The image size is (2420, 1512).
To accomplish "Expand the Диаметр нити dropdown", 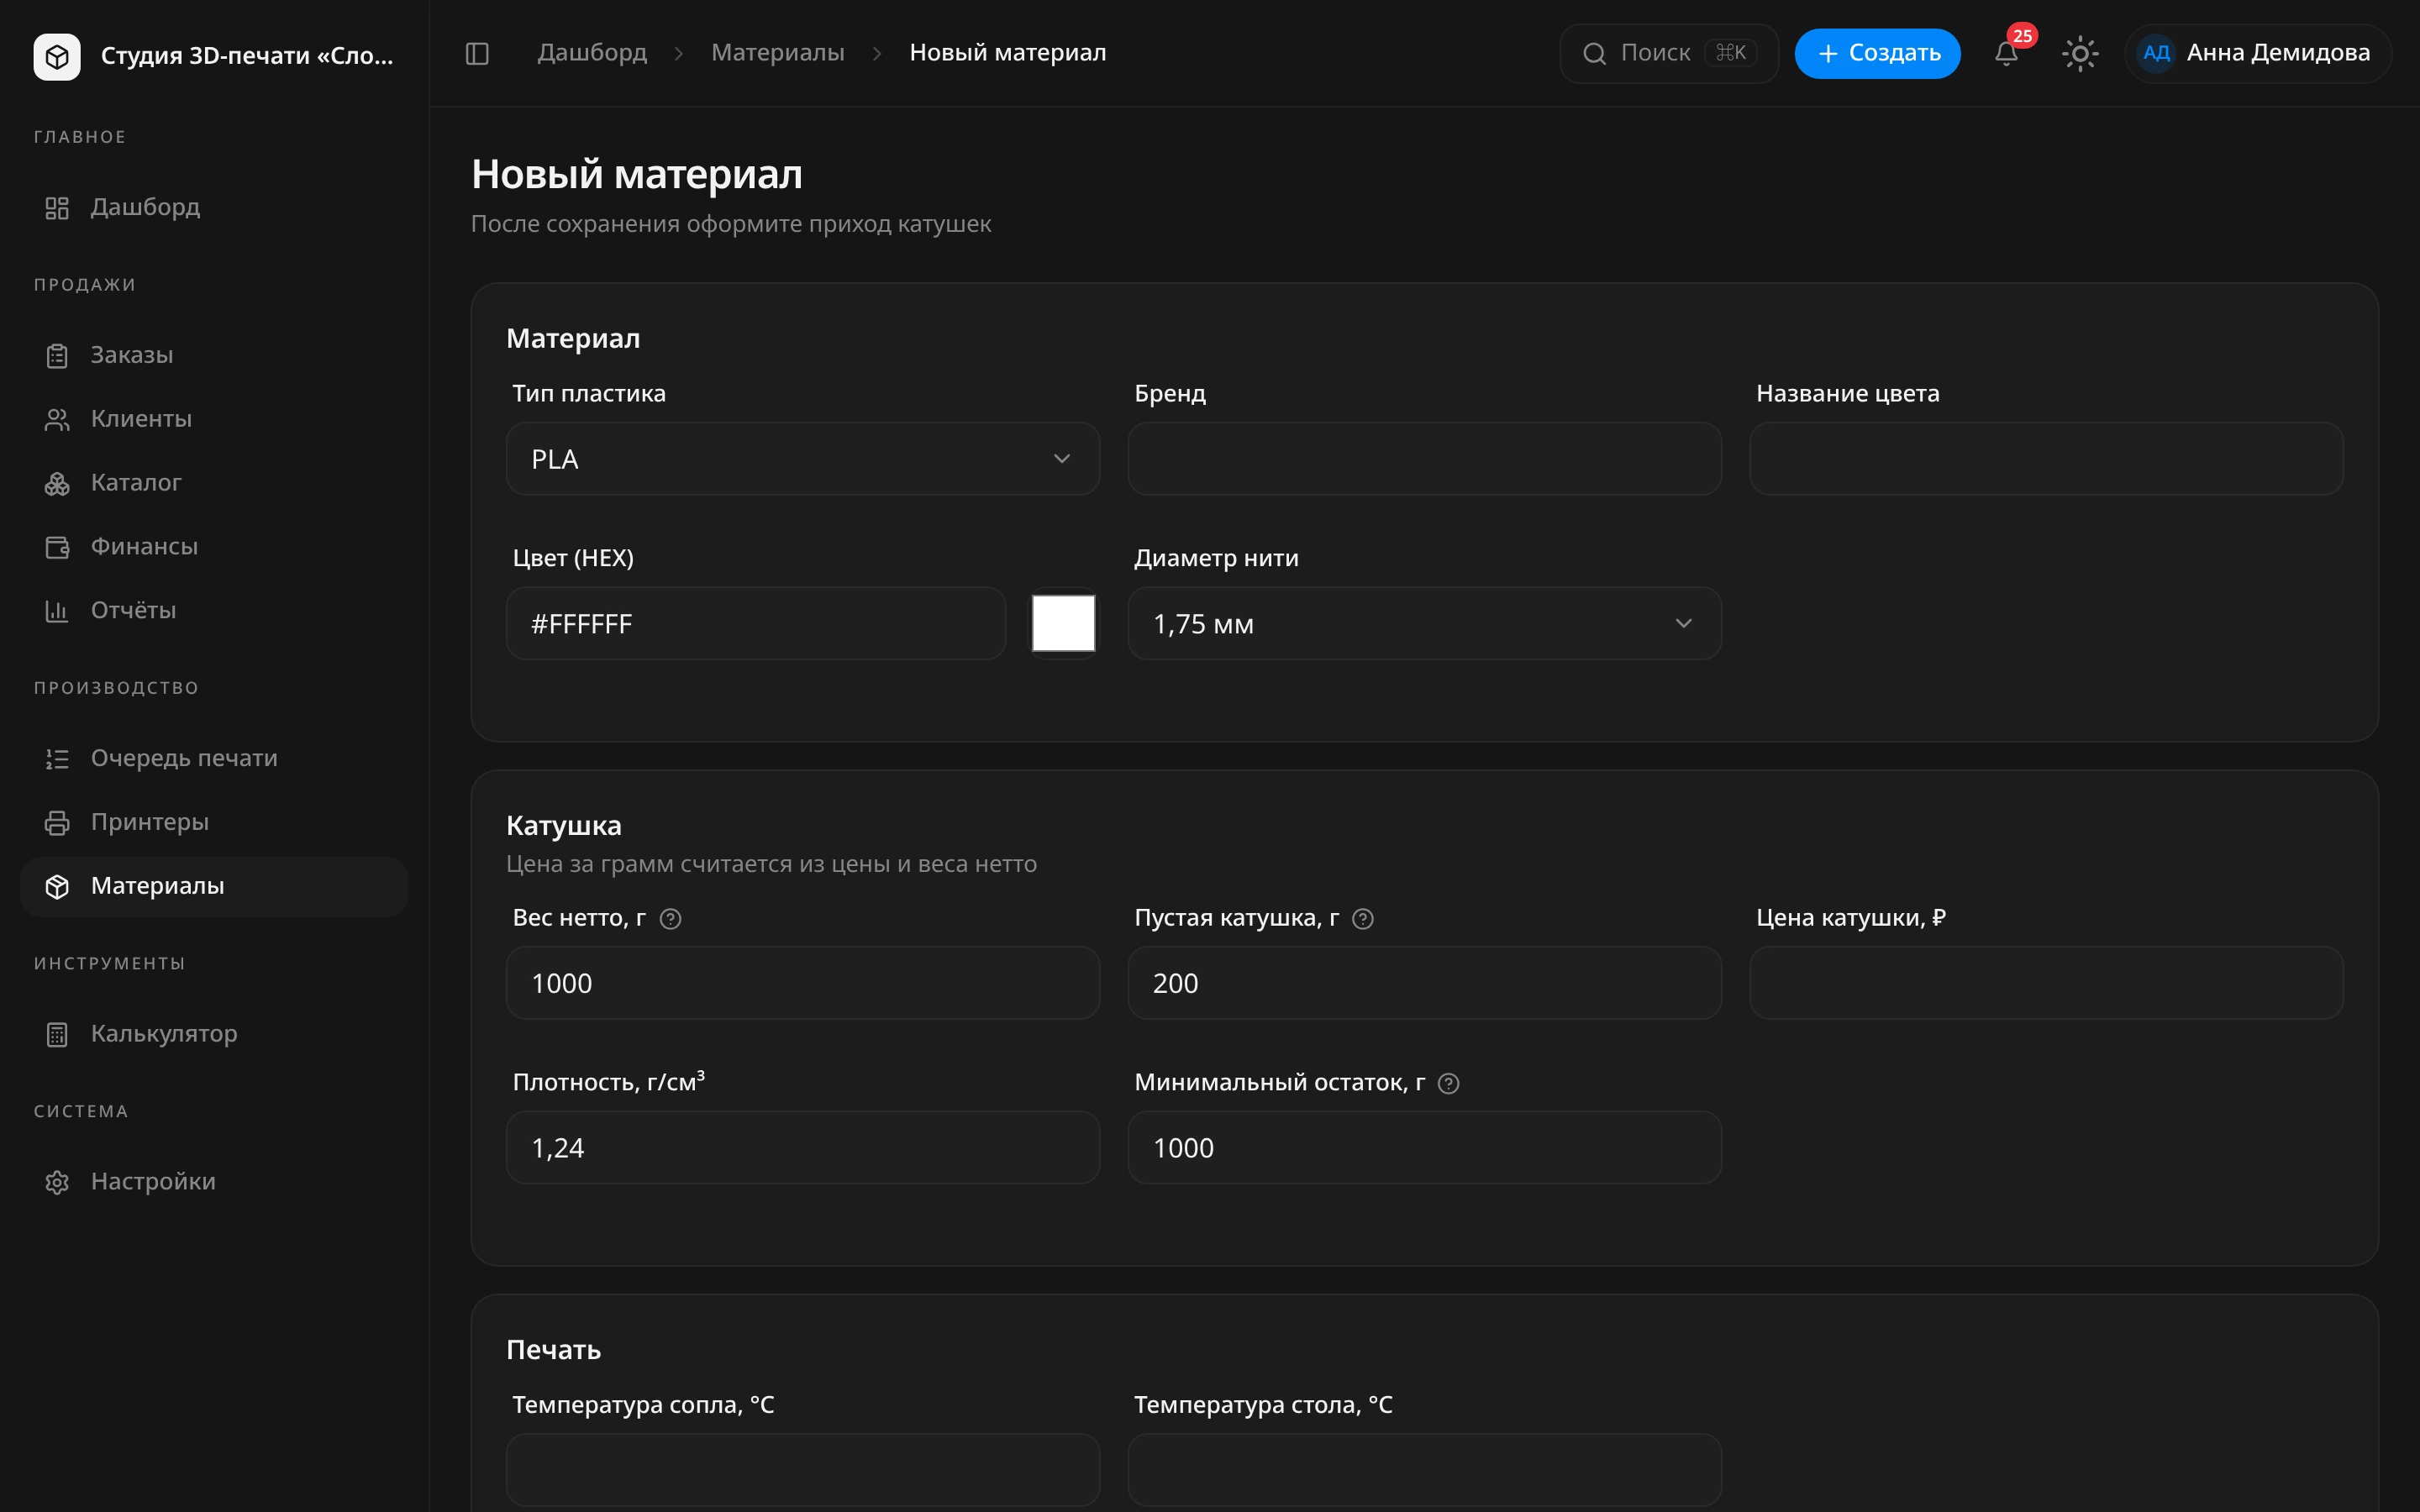I will pos(1425,624).
